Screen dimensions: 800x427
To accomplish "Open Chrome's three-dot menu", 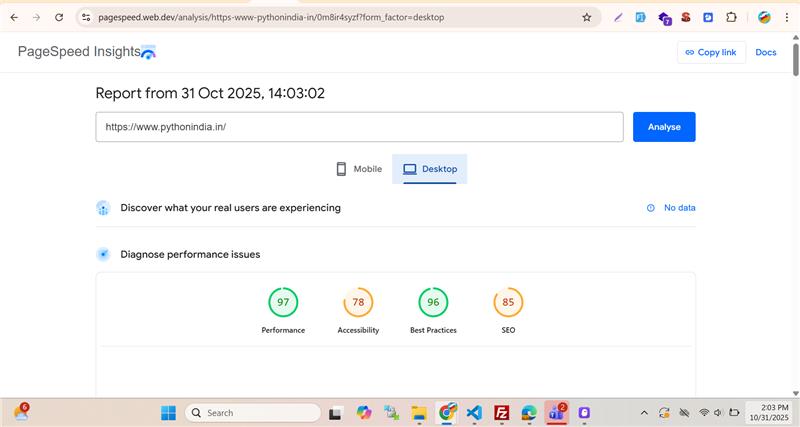I will [787, 17].
